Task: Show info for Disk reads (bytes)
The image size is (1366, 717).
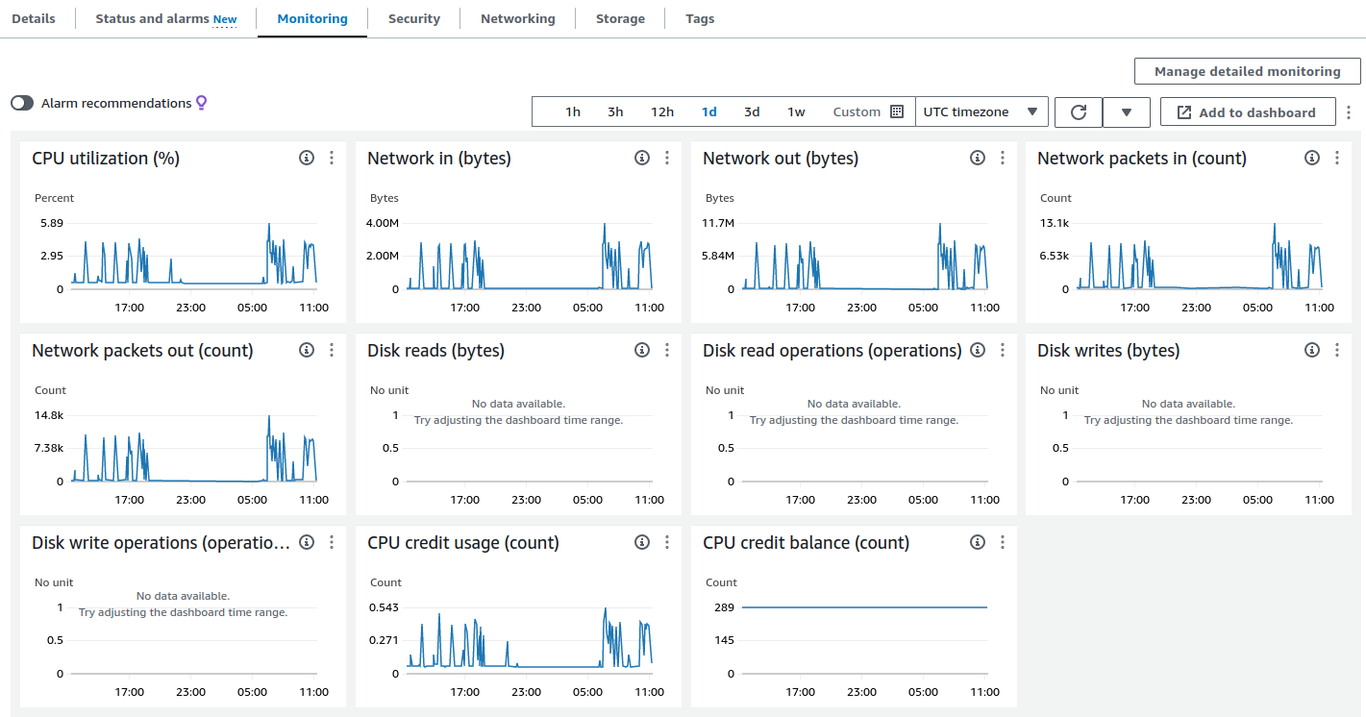Action: click(642, 350)
